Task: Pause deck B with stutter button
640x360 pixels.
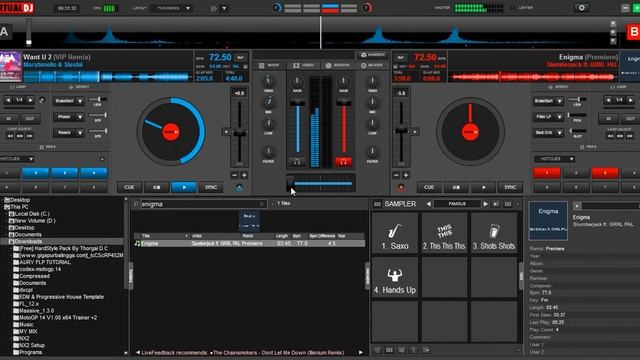Action: [x=456, y=187]
